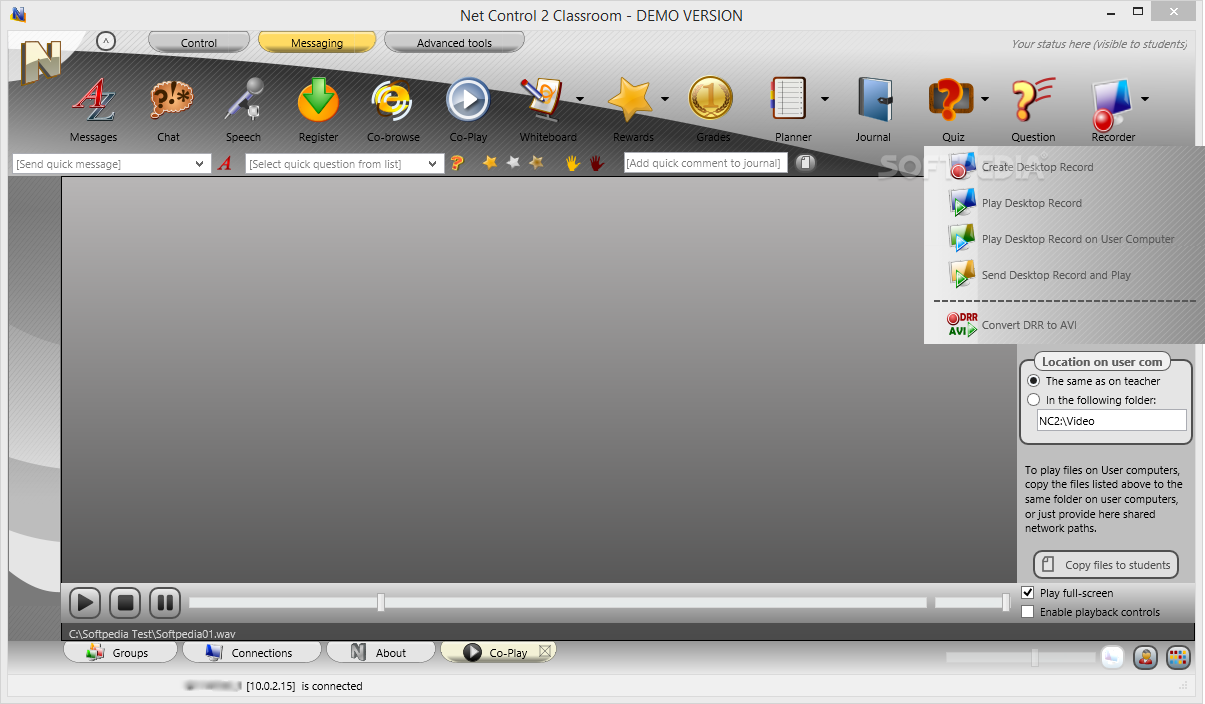Click the bronze star reward icon
1205x704 pixels.
click(x=537, y=162)
